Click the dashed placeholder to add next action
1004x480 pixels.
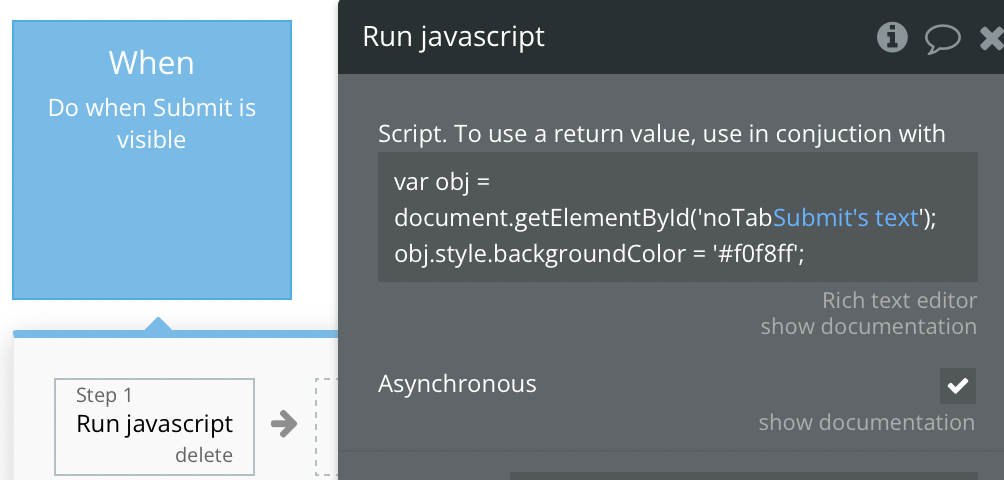[327, 426]
